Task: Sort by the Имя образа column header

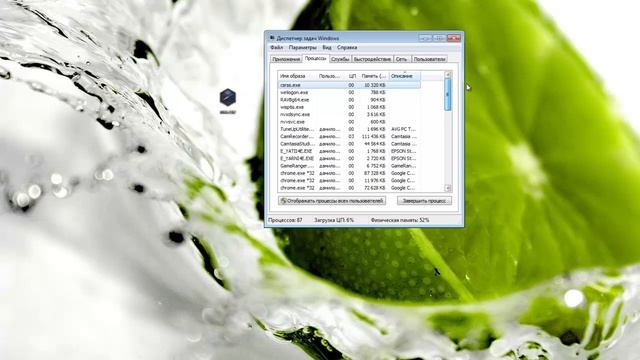Action: [x=298, y=76]
